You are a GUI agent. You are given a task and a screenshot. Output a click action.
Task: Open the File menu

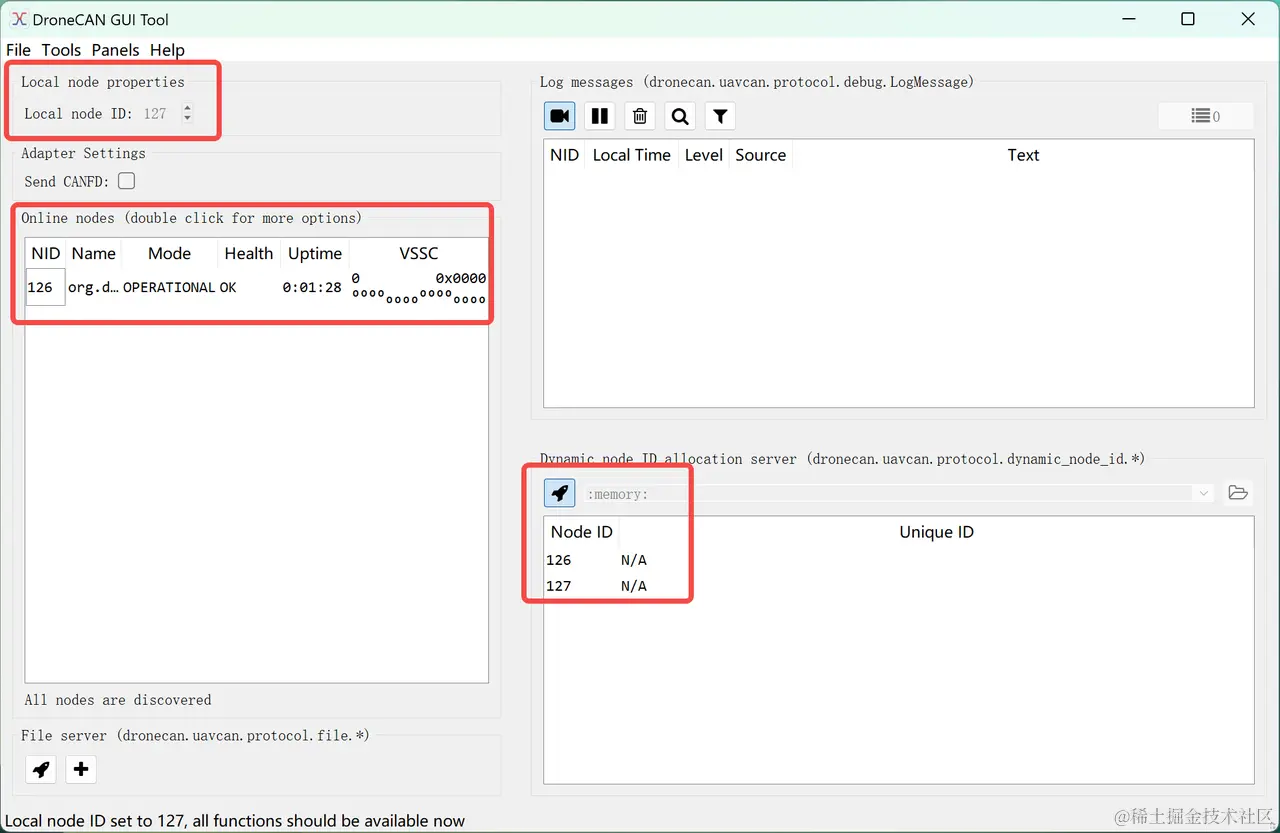pos(18,50)
